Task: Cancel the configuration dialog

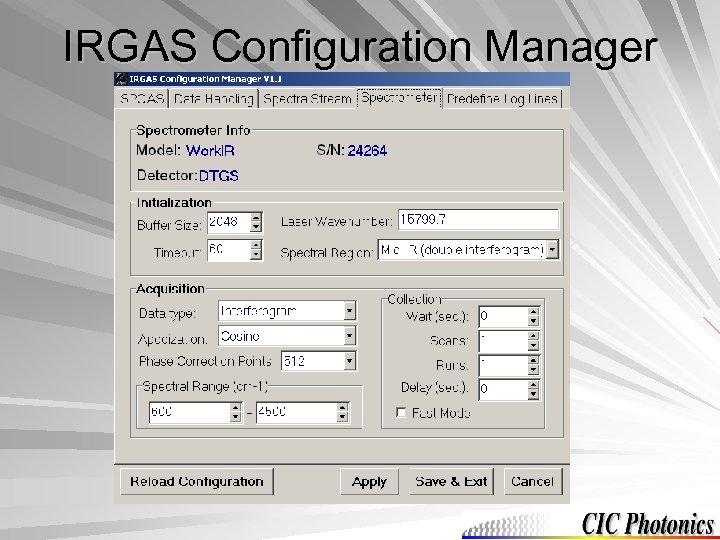Action: [533, 481]
